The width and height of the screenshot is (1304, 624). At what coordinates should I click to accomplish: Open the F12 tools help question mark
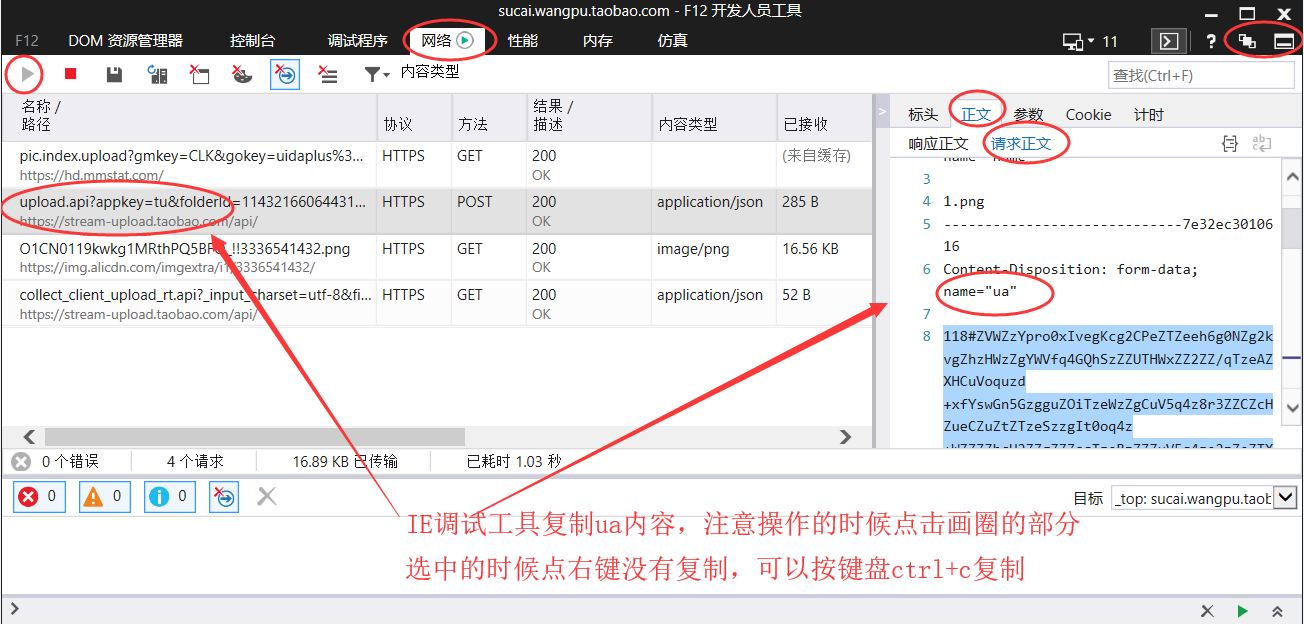[1211, 41]
